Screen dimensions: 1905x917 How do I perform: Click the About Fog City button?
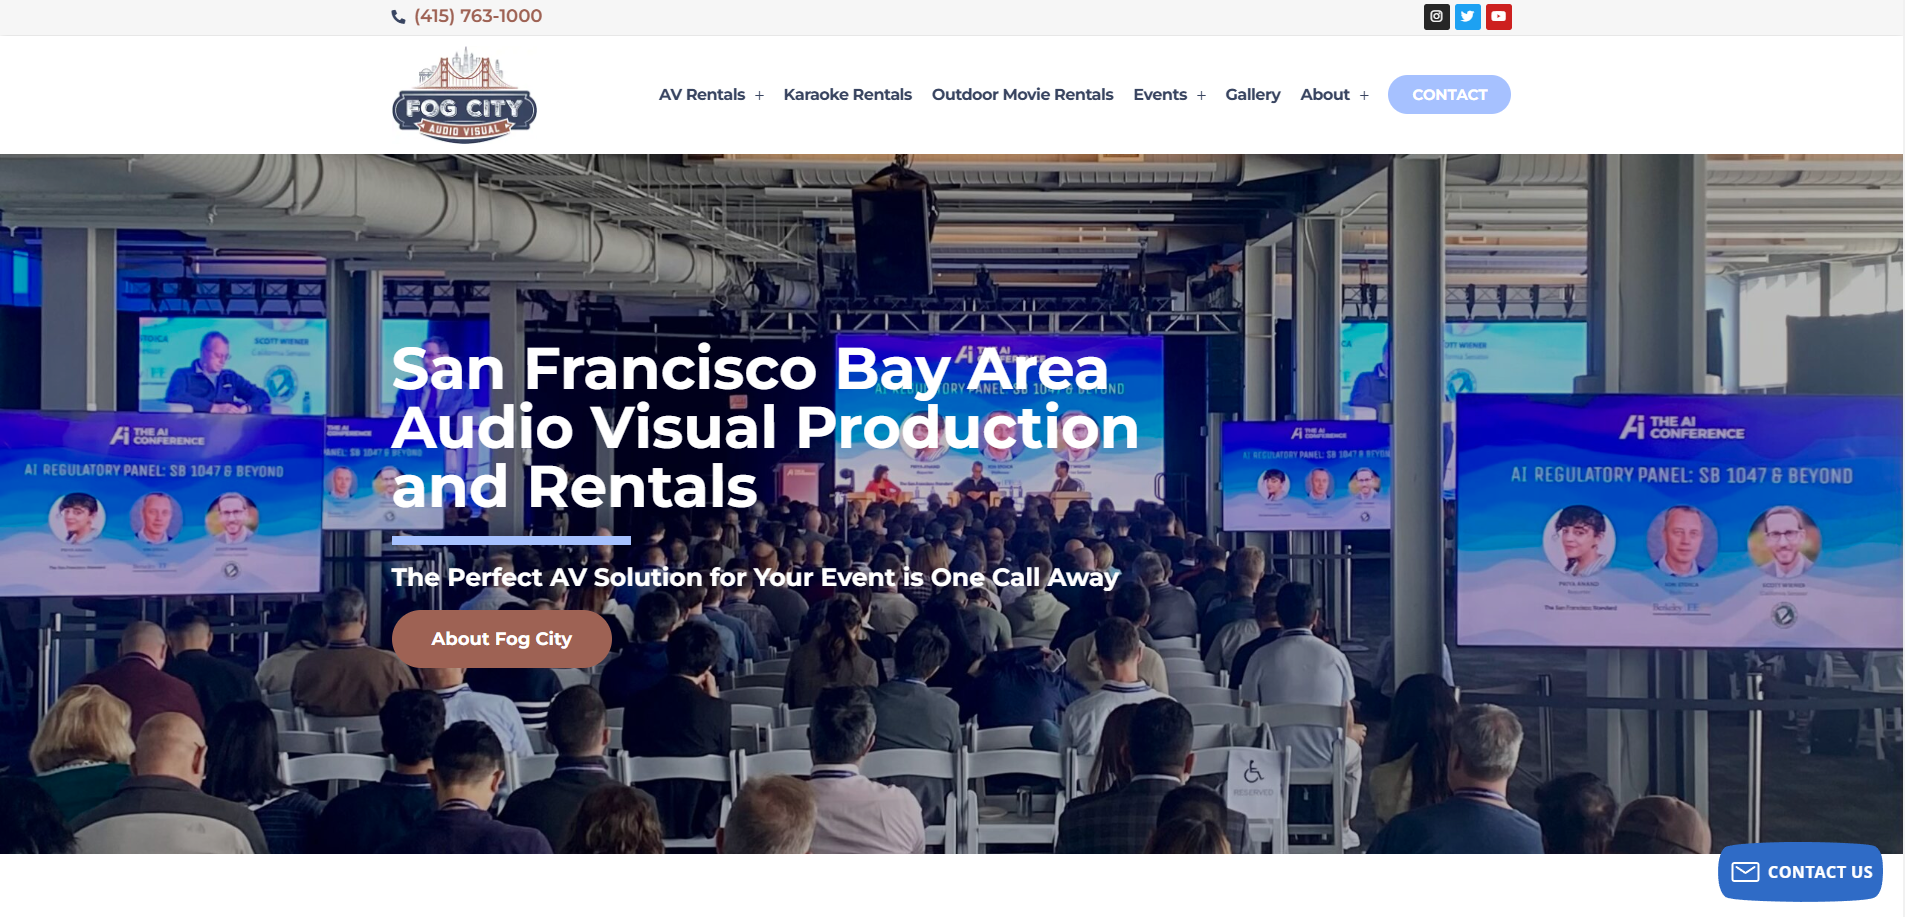click(502, 639)
